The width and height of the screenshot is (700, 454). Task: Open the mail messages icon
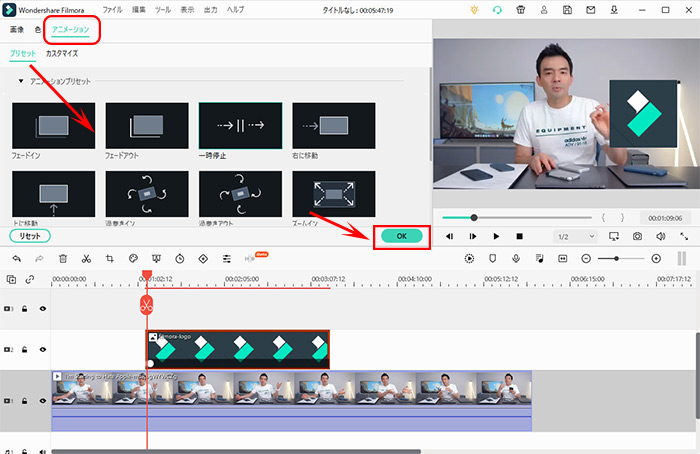coord(591,9)
